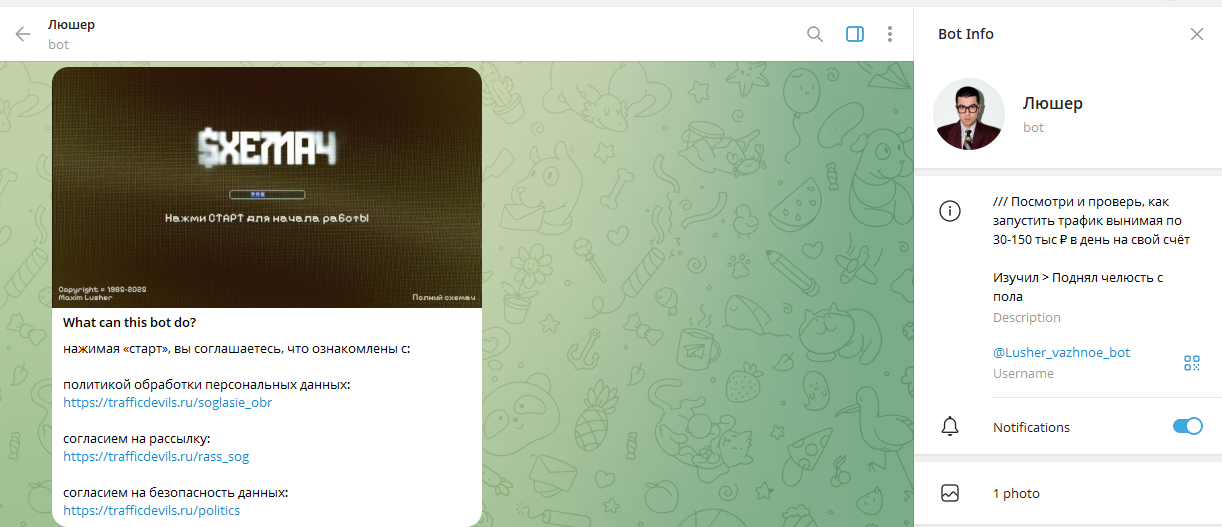Viewport: 1222px width, 527px height.
Task: Click the @Lusher_vazhnoe_bot username
Action: pos(1061,353)
